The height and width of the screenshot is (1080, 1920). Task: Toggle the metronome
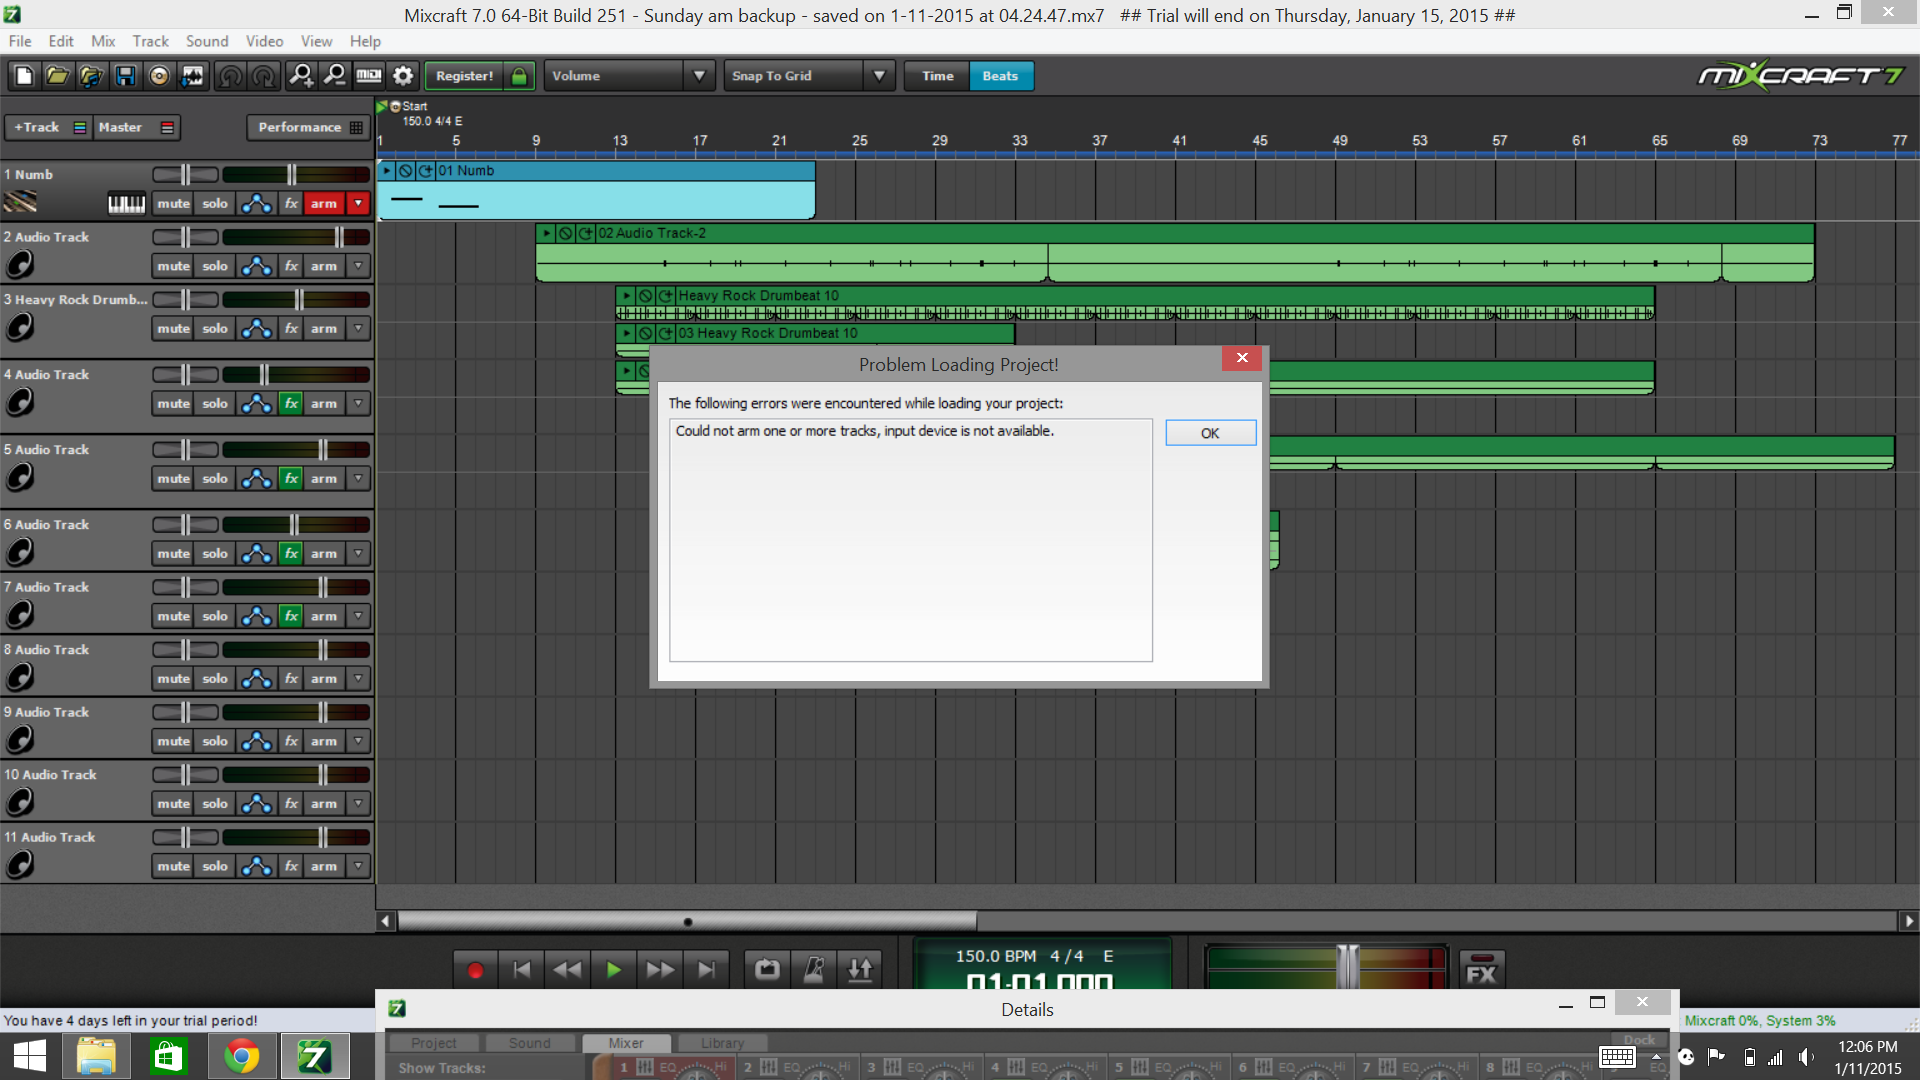[814, 970]
